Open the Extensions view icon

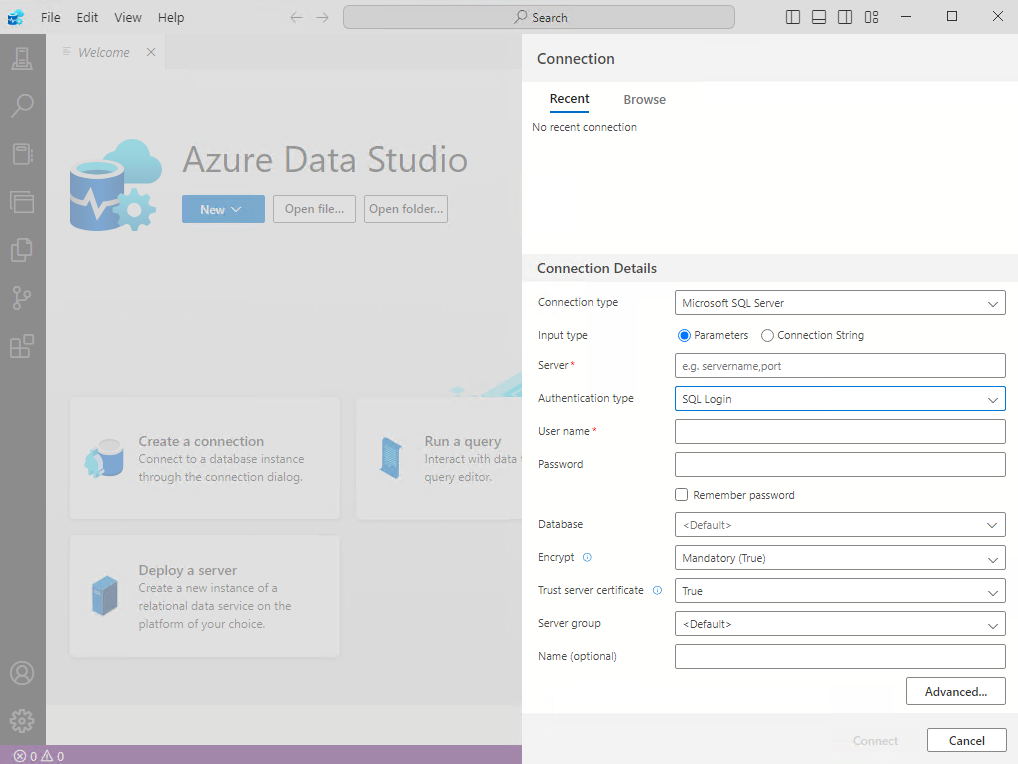[x=22, y=346]
